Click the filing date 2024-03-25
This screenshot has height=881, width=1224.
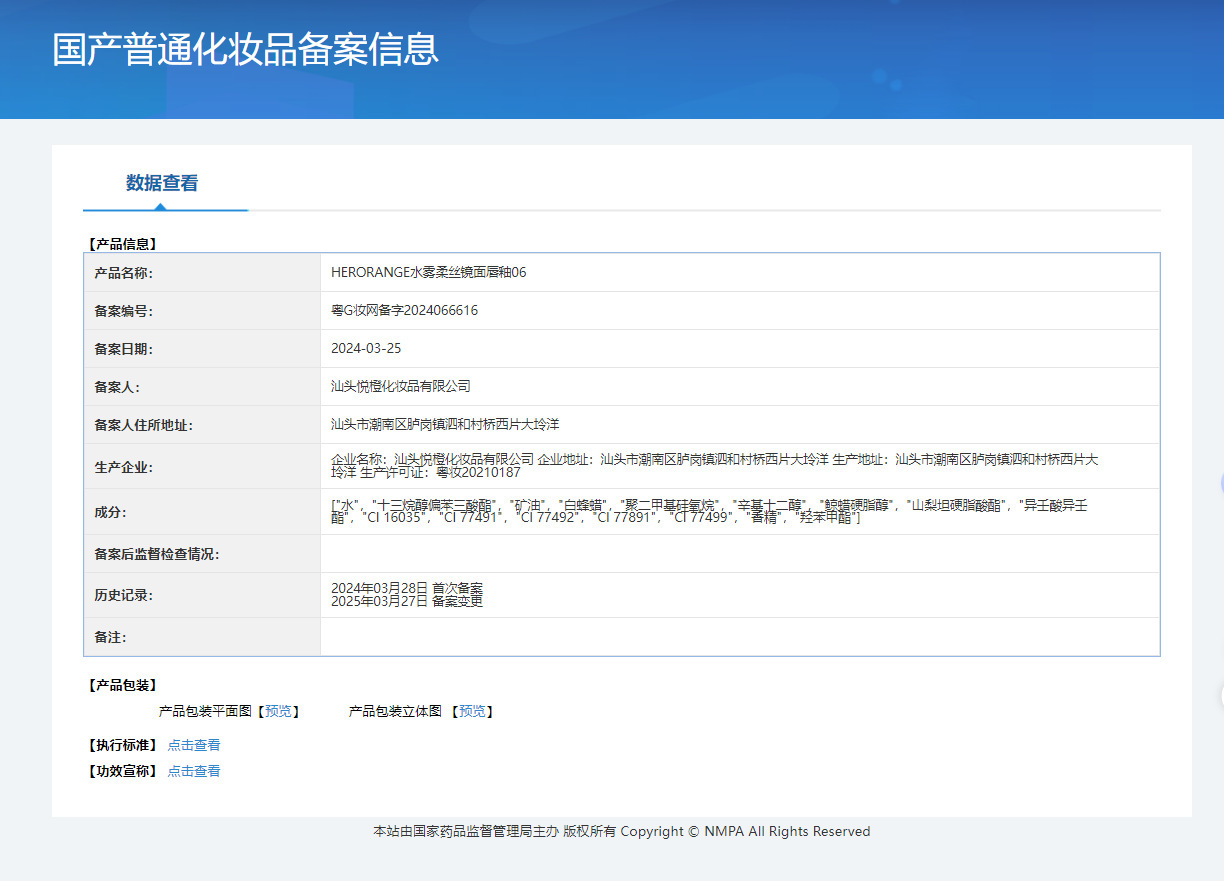[x=366, y=348]
